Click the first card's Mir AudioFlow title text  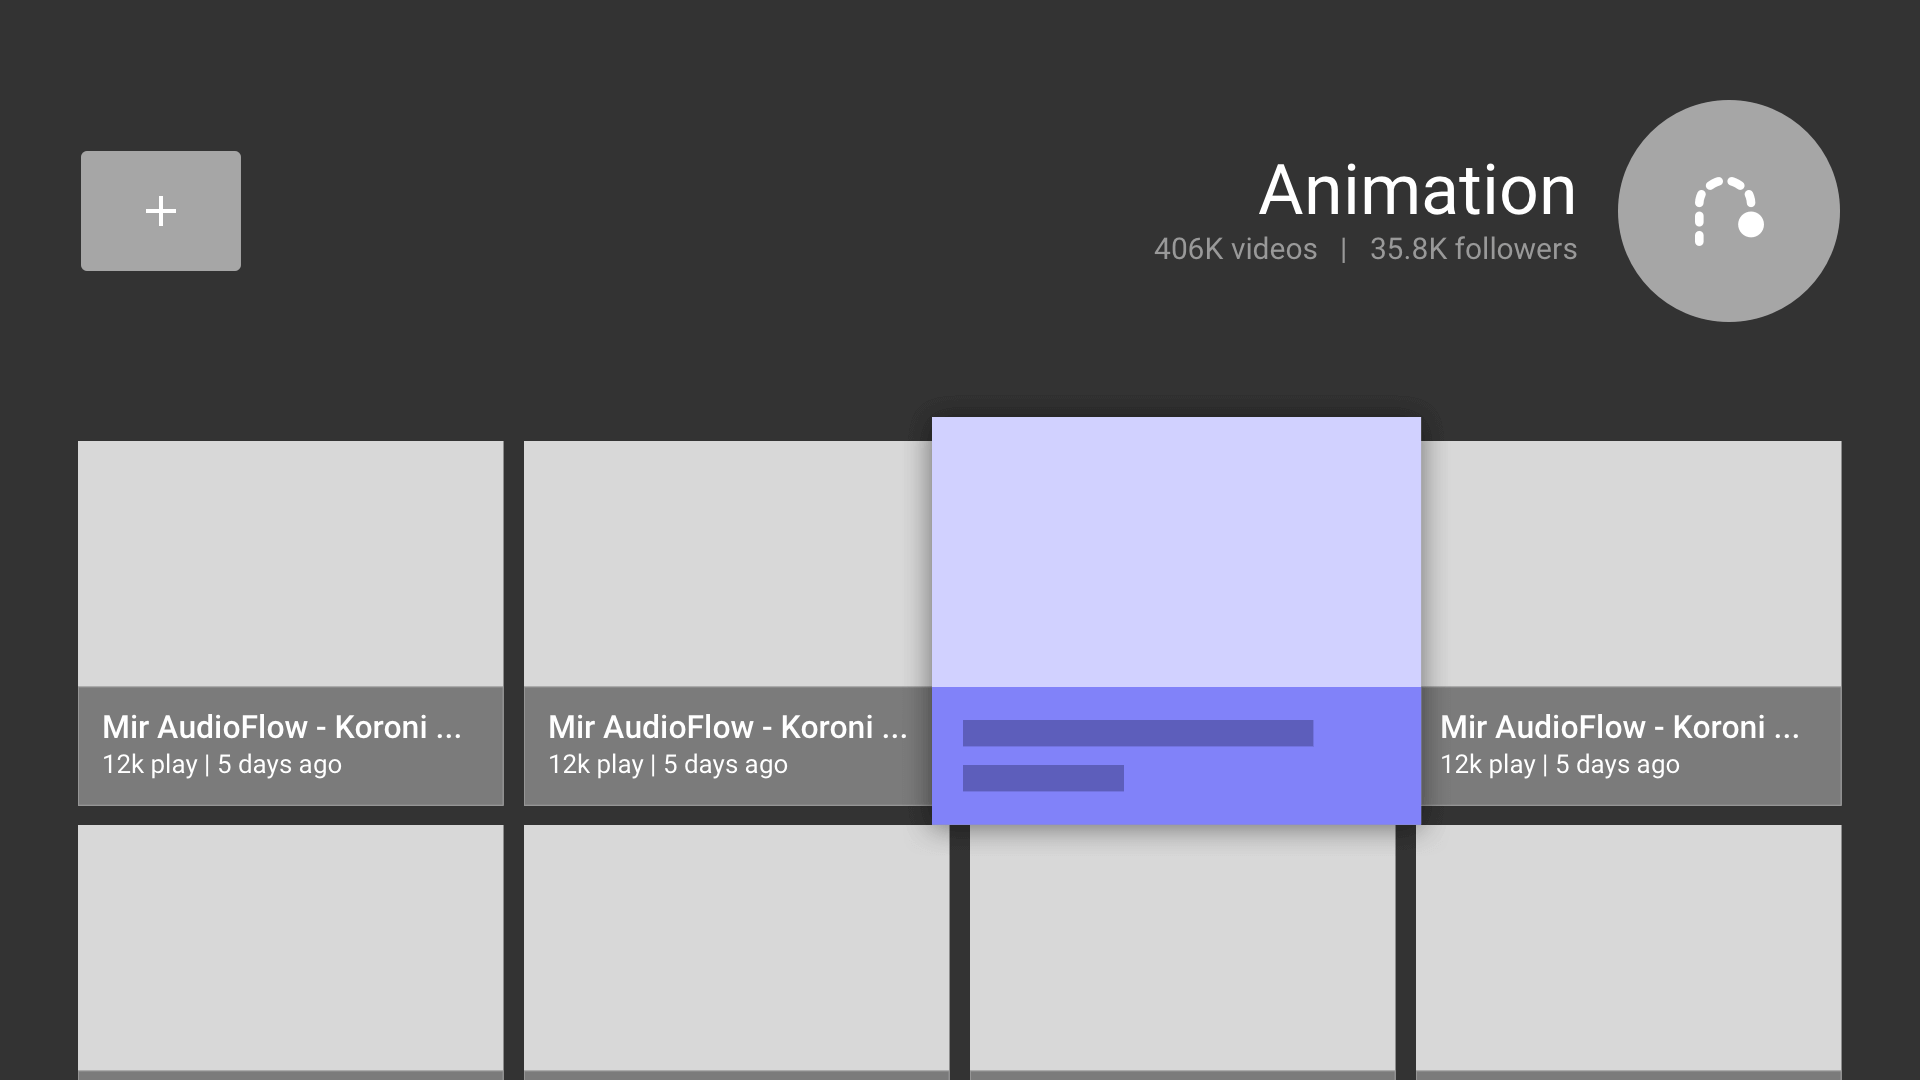tap(282, 727)
